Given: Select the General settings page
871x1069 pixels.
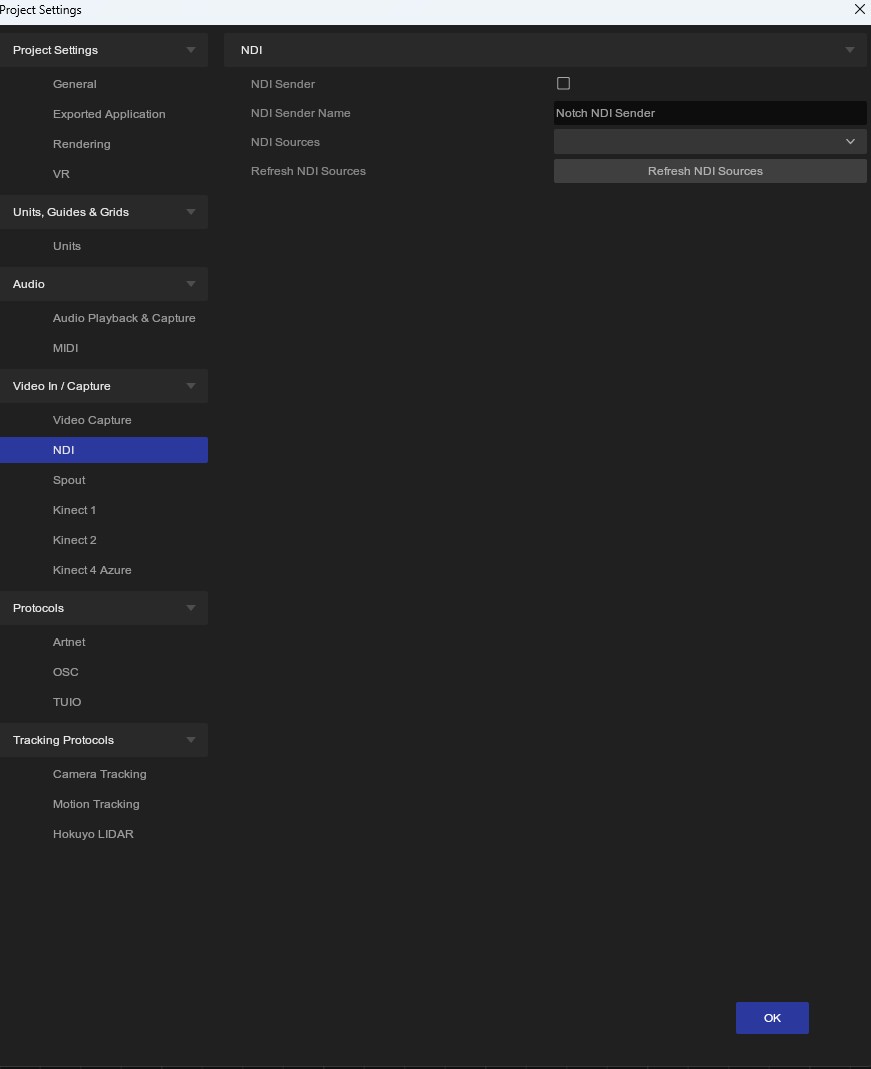Looking at the screenshot, I should point(75,84).
